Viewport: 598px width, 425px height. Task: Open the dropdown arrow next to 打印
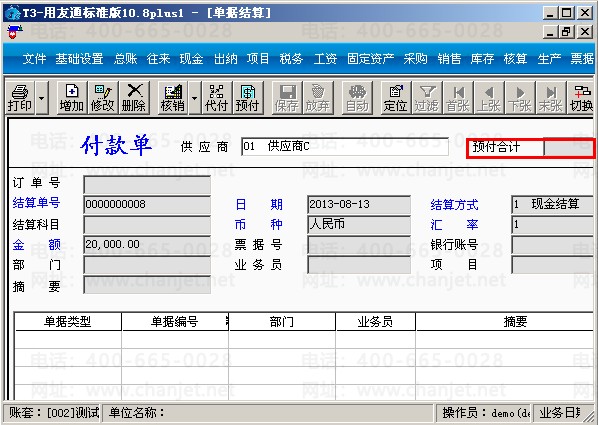tap(42, 98)
